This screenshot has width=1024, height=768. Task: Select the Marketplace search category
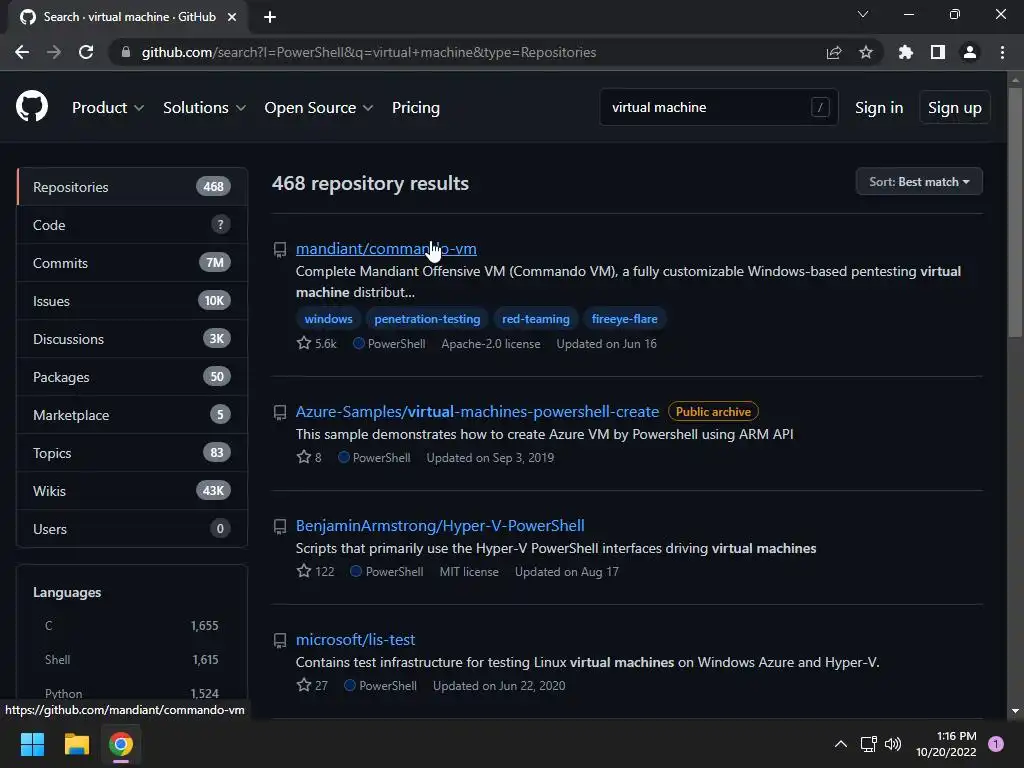[x=131, y=415]
